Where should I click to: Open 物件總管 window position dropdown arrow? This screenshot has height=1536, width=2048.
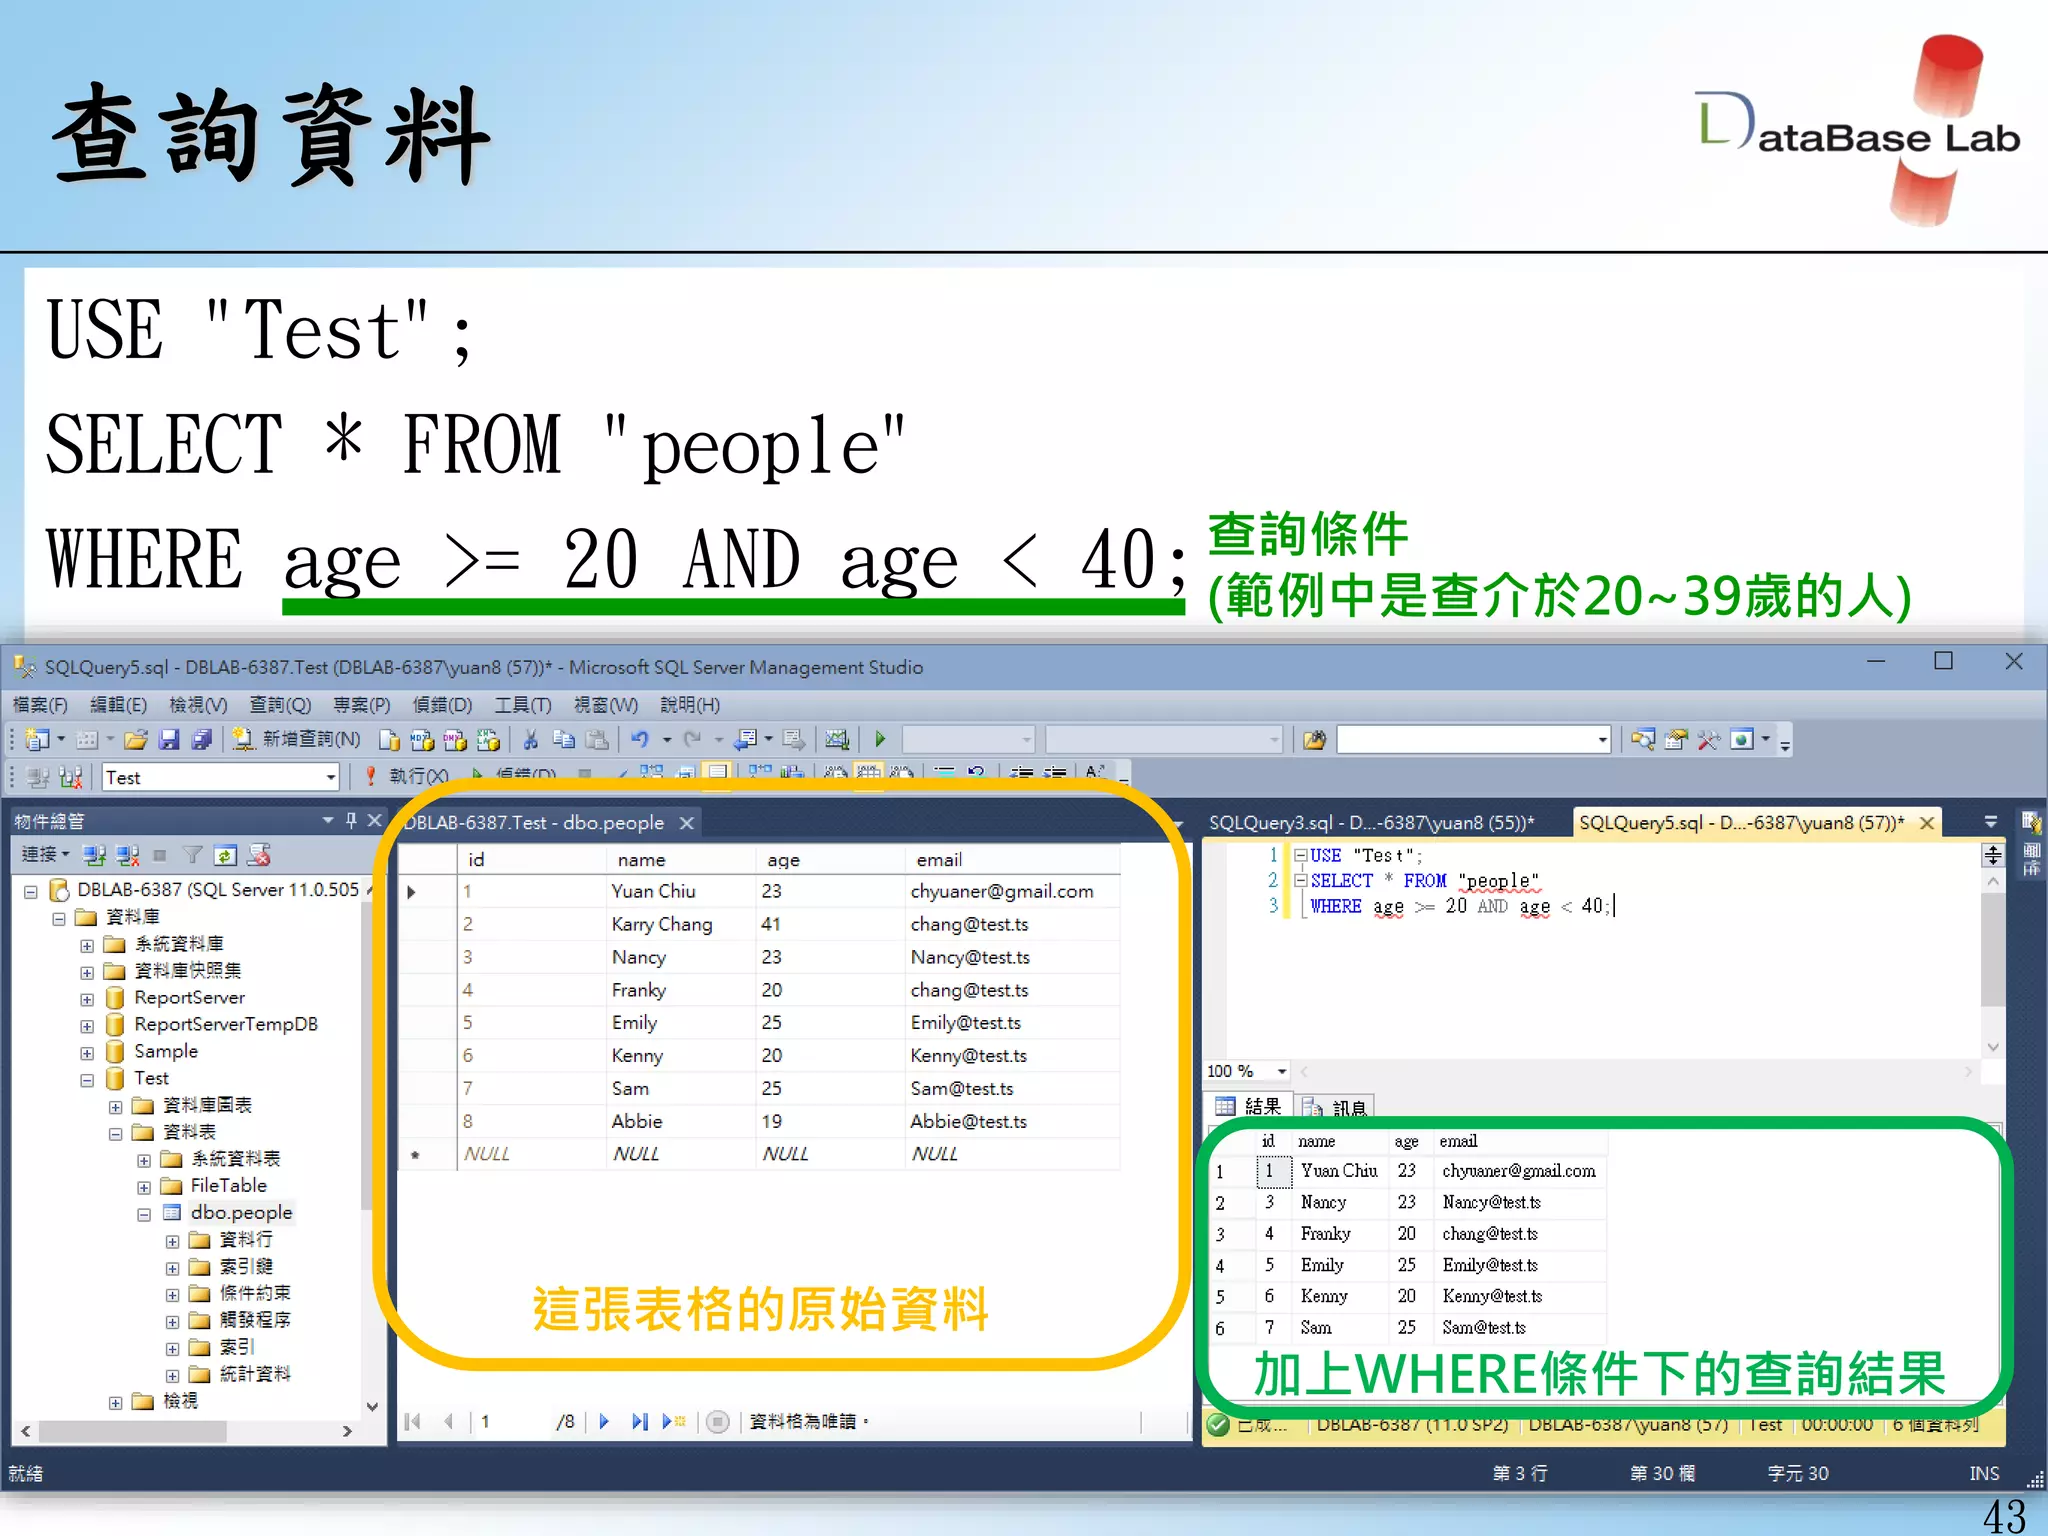[328, 820]
